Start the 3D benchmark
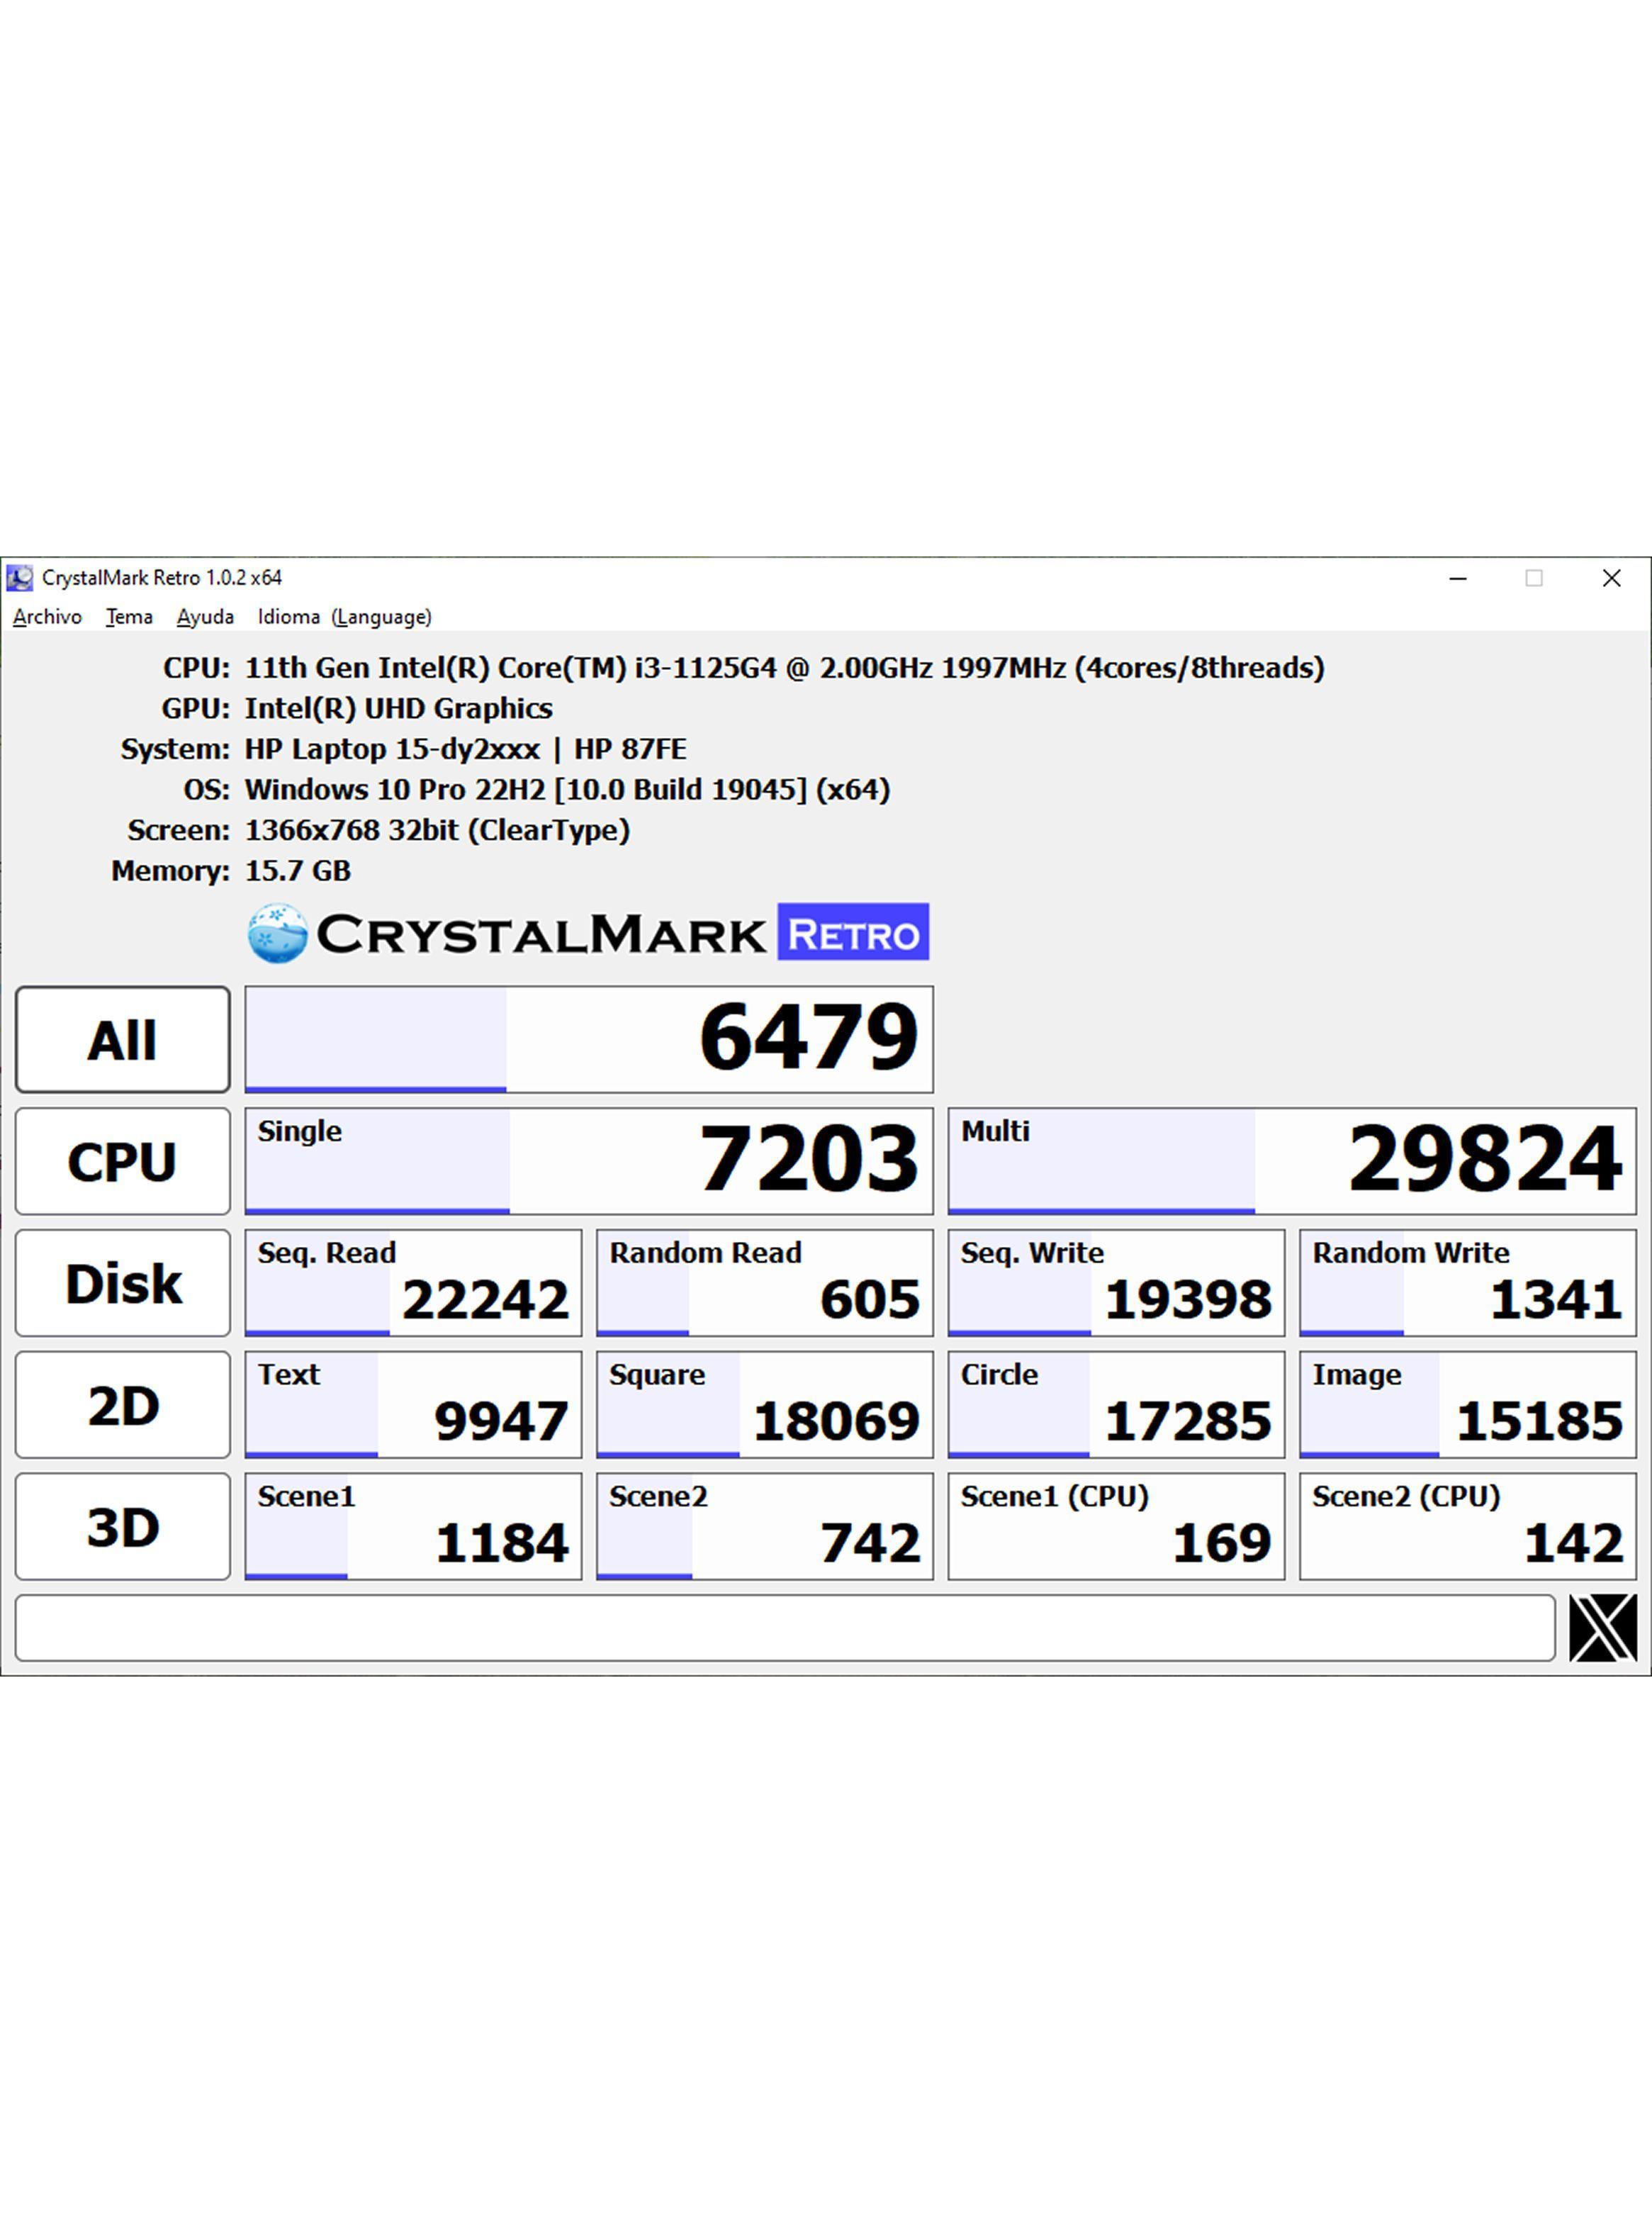 pyautogui.click(x=123, y=1527)
